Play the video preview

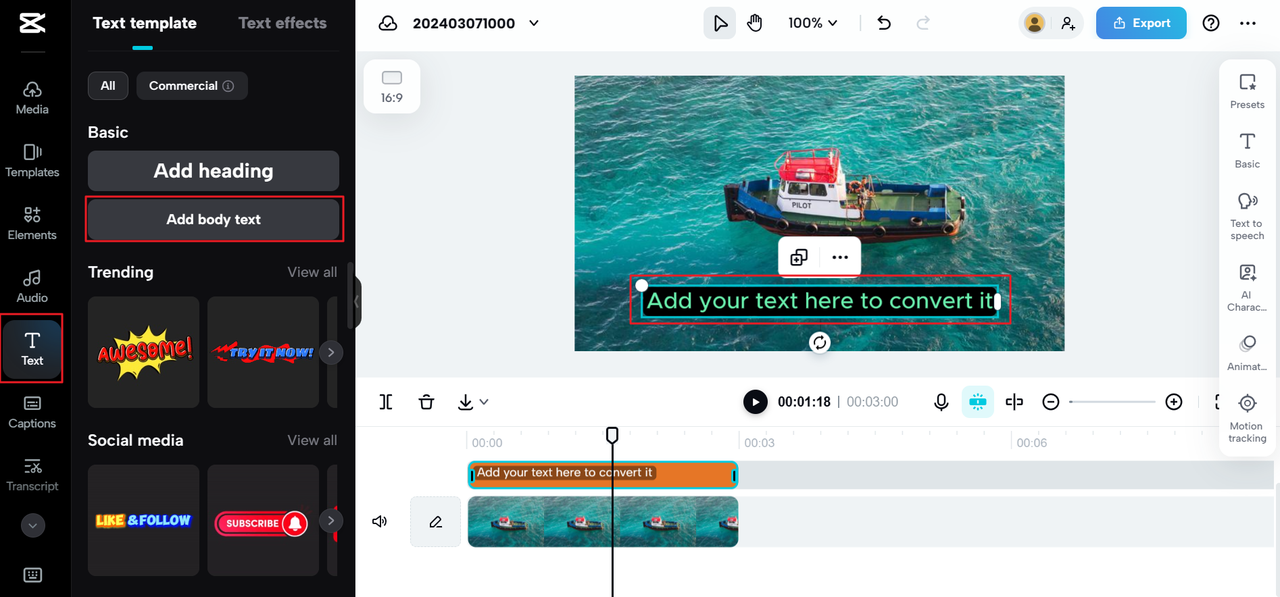[x=755, y=402]
